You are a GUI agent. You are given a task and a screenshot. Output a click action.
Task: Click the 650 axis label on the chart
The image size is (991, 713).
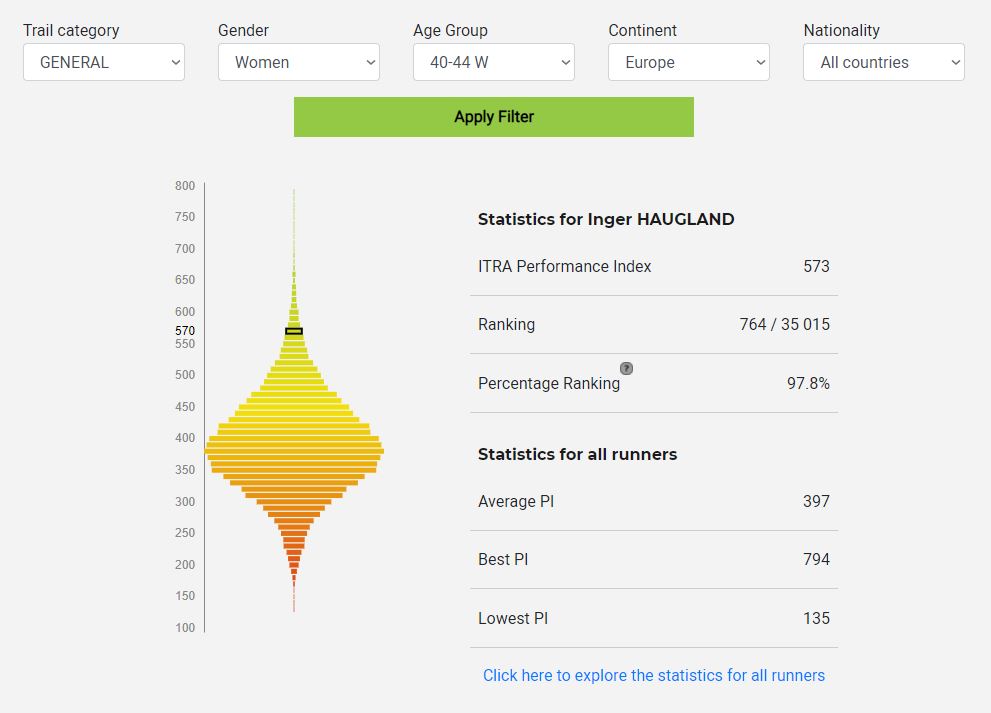[x=185, y=279]
